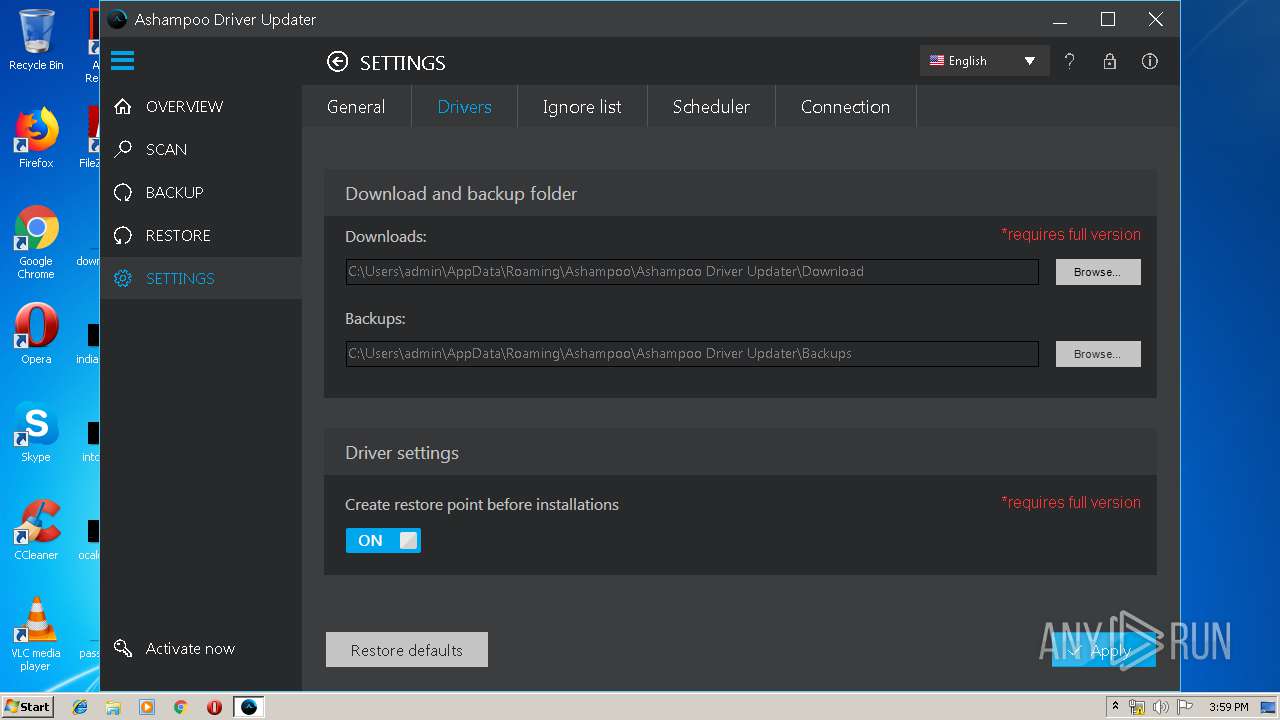Click the Overview home icon

tap(123, 106)
